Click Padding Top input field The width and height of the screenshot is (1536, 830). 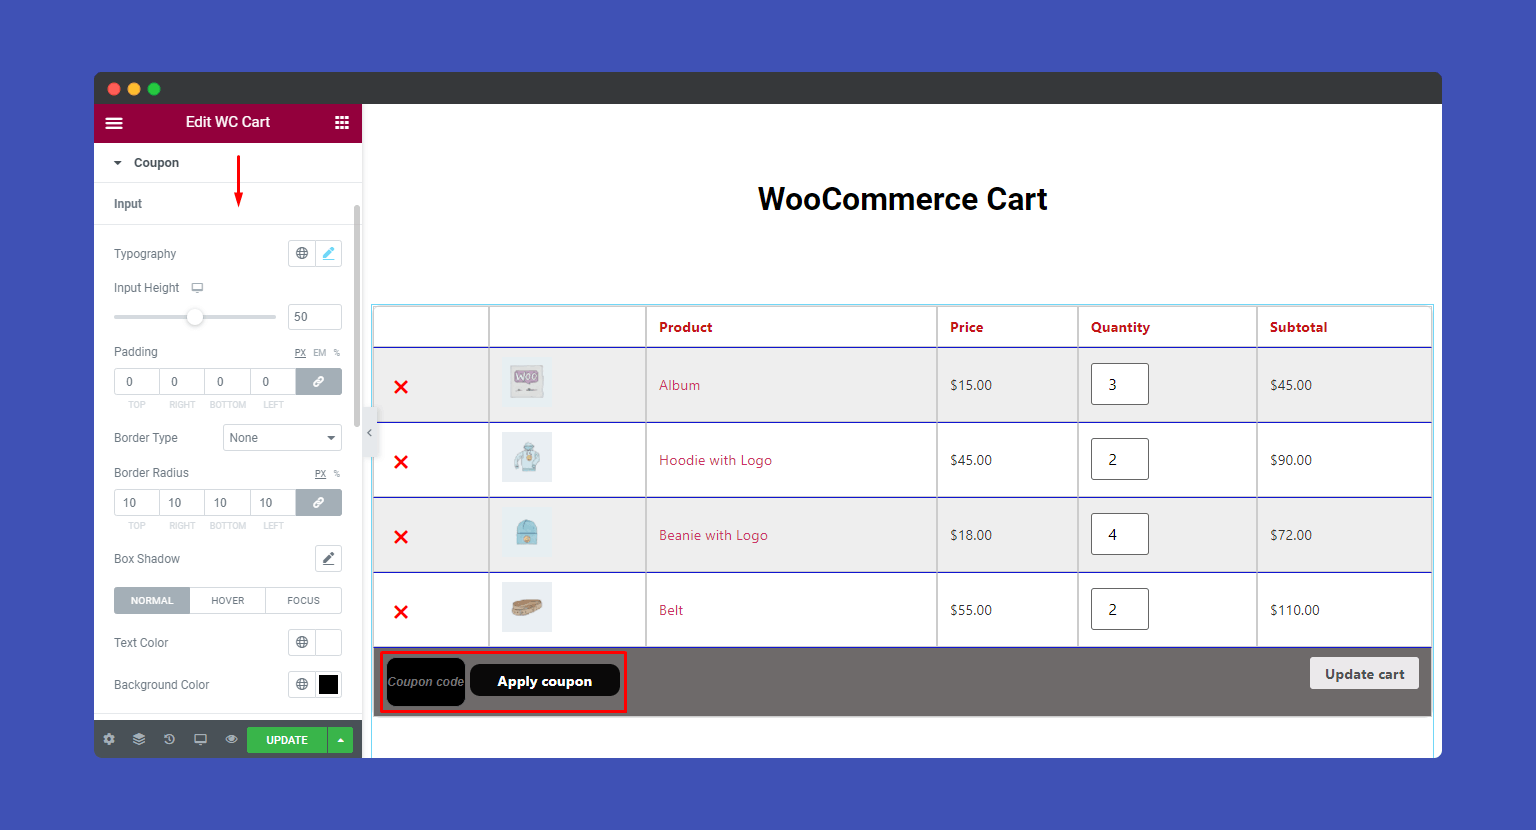click(x=137, y=382)
